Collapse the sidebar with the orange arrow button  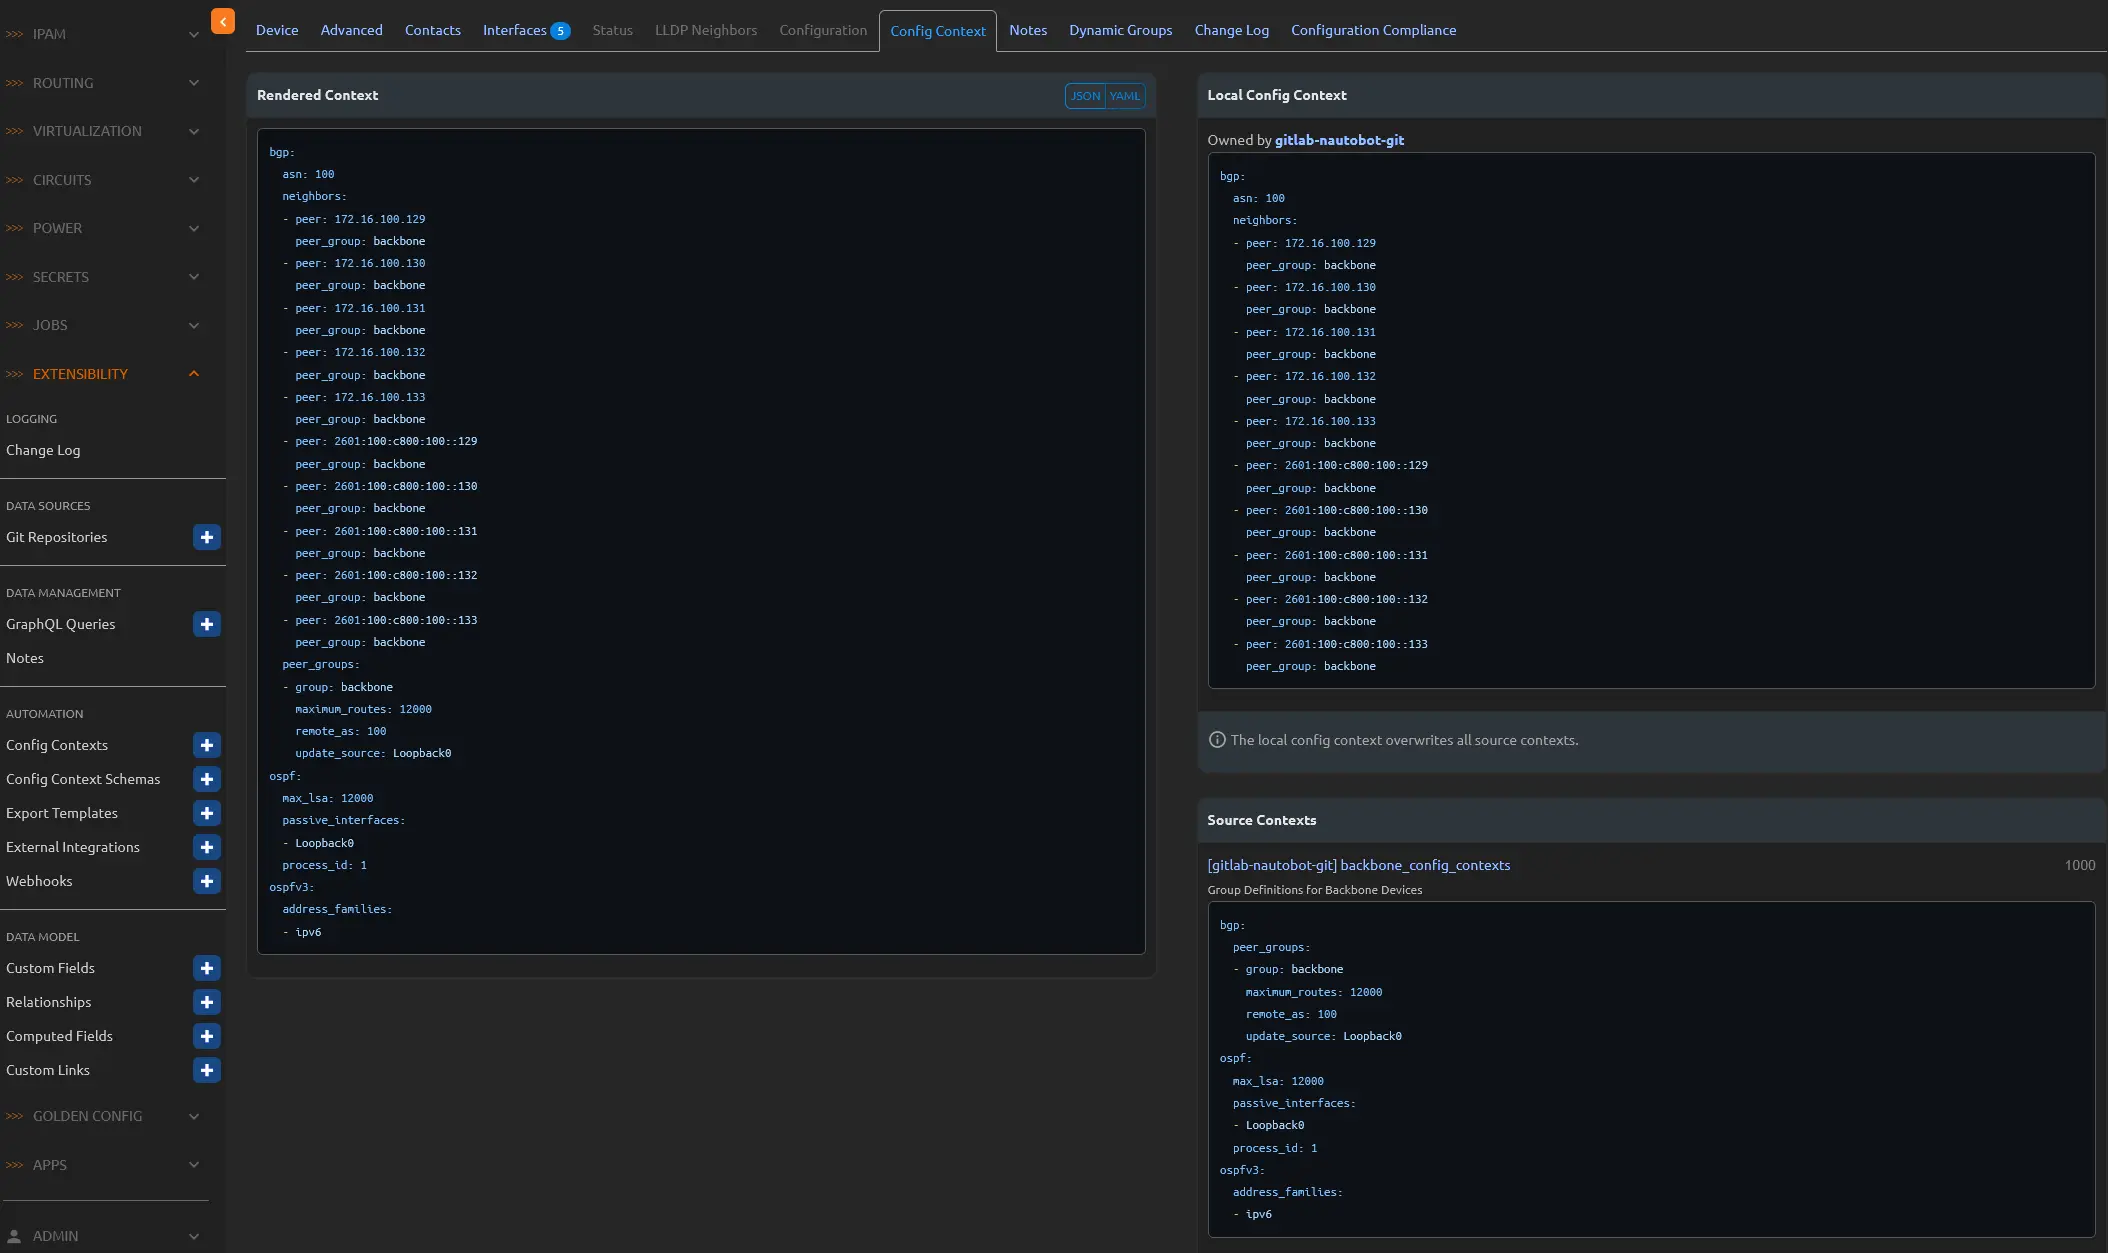coord(223,21)
